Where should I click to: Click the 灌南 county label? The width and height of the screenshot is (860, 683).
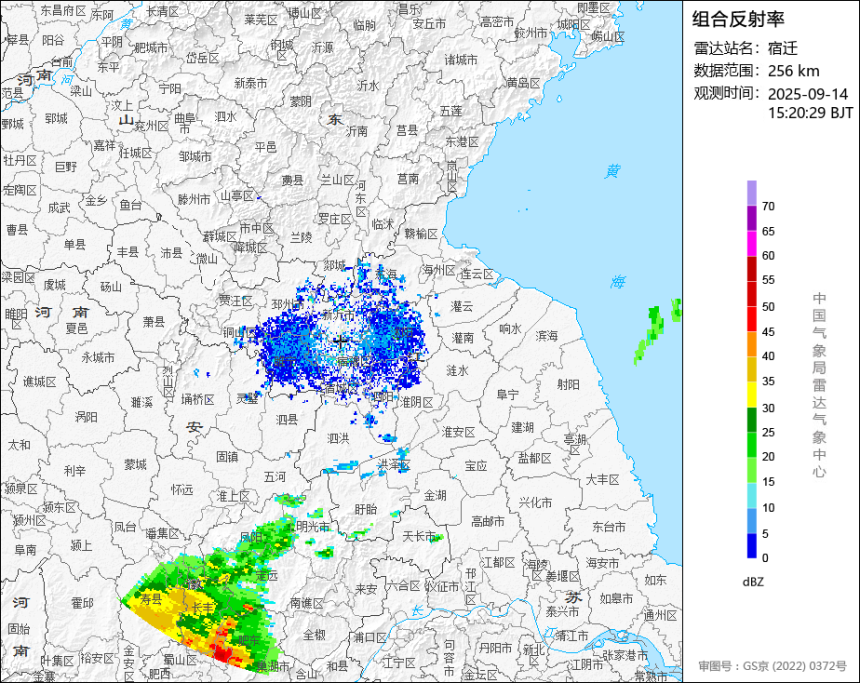click(463, 337)
